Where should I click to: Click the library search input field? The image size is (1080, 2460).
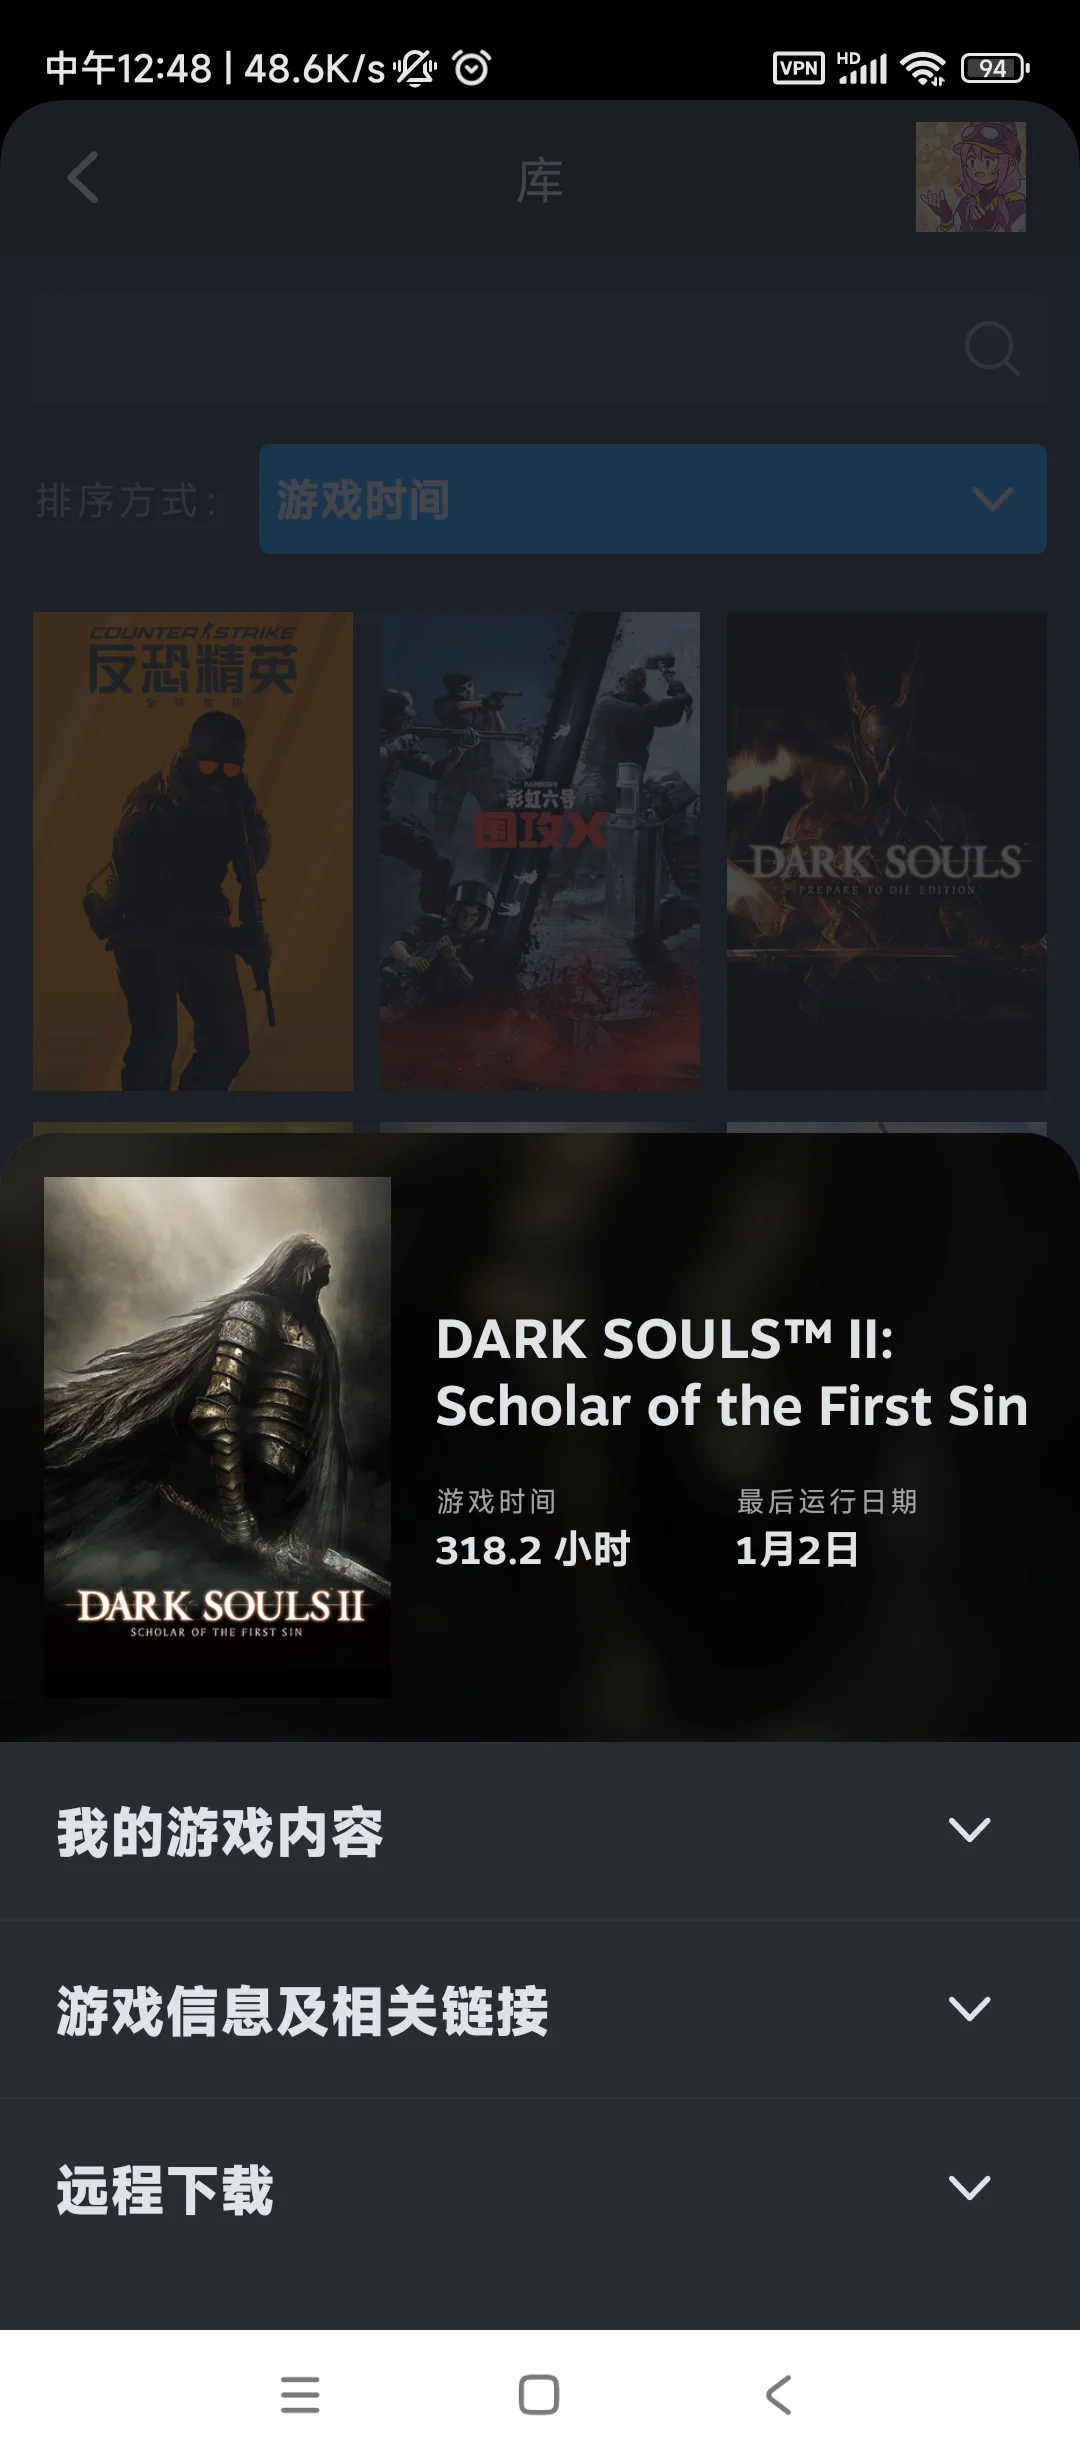click(x=540, y=348)
